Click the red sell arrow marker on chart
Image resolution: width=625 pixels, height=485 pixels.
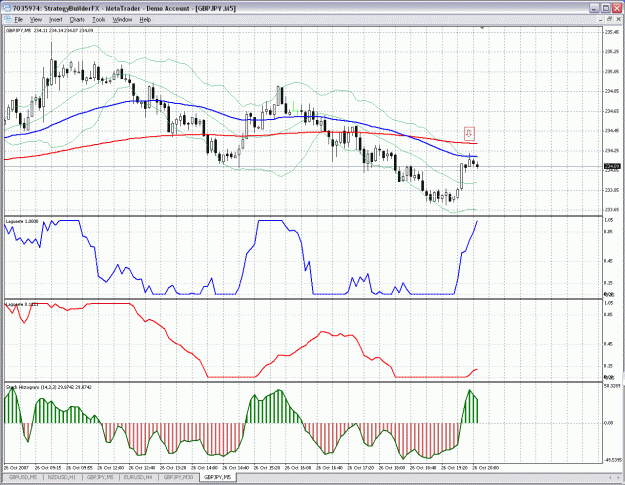click(x=470, y=134)
